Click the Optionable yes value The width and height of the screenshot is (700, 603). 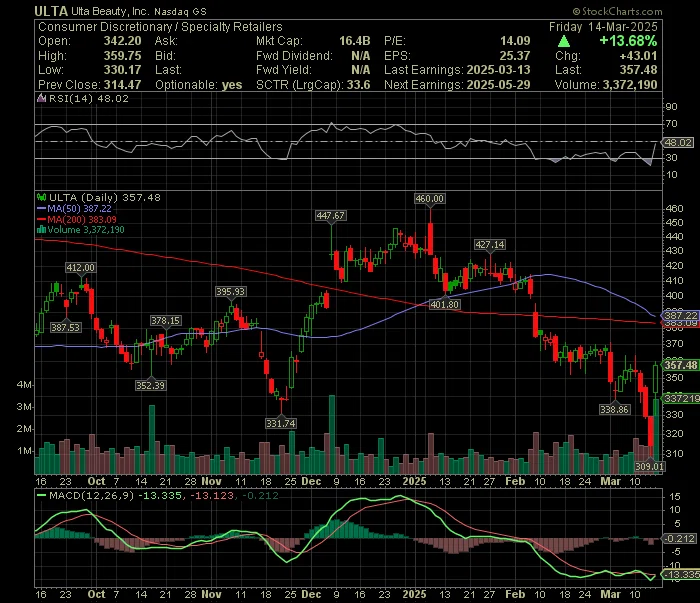(232, 85)
